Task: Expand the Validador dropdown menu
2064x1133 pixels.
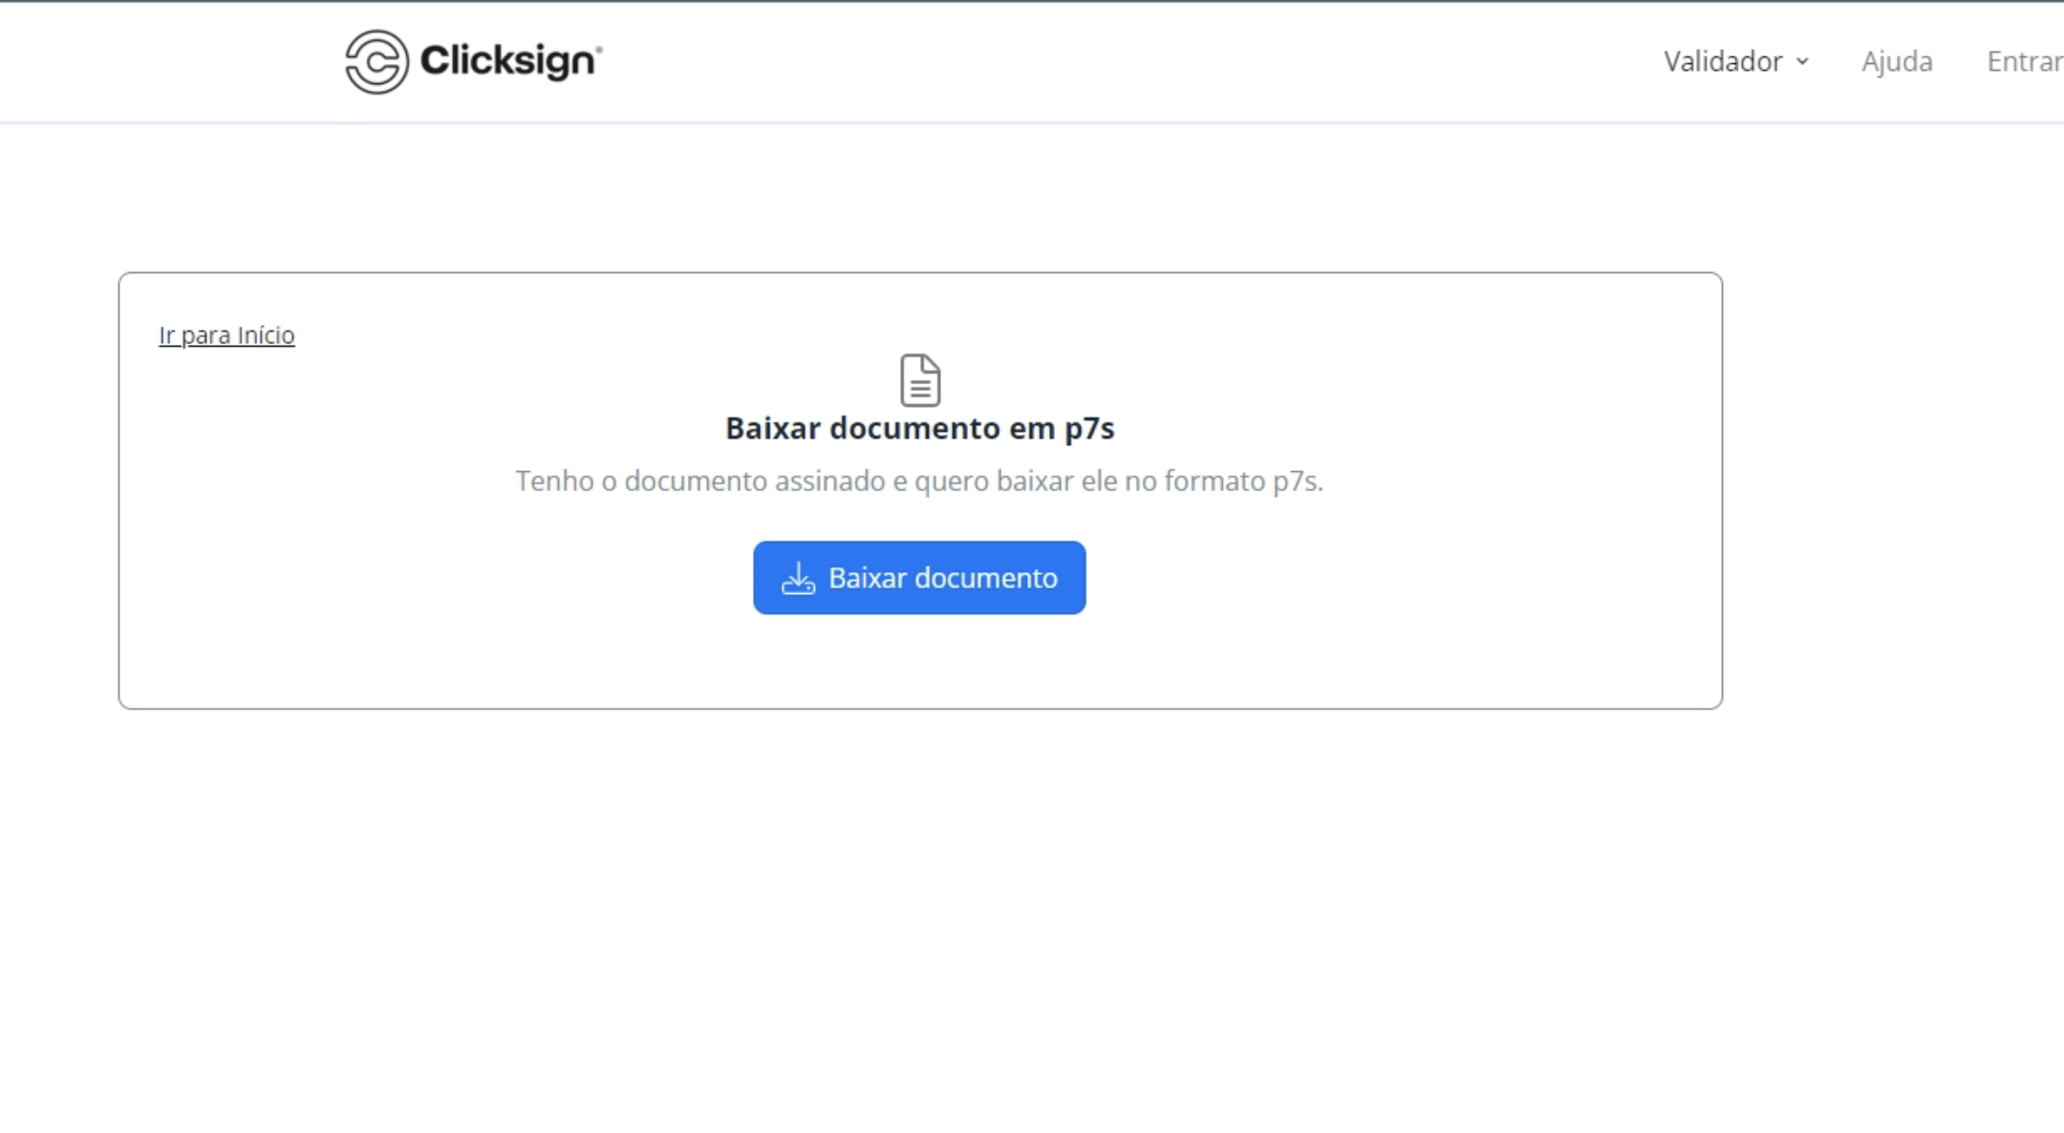Action: 1736,61
